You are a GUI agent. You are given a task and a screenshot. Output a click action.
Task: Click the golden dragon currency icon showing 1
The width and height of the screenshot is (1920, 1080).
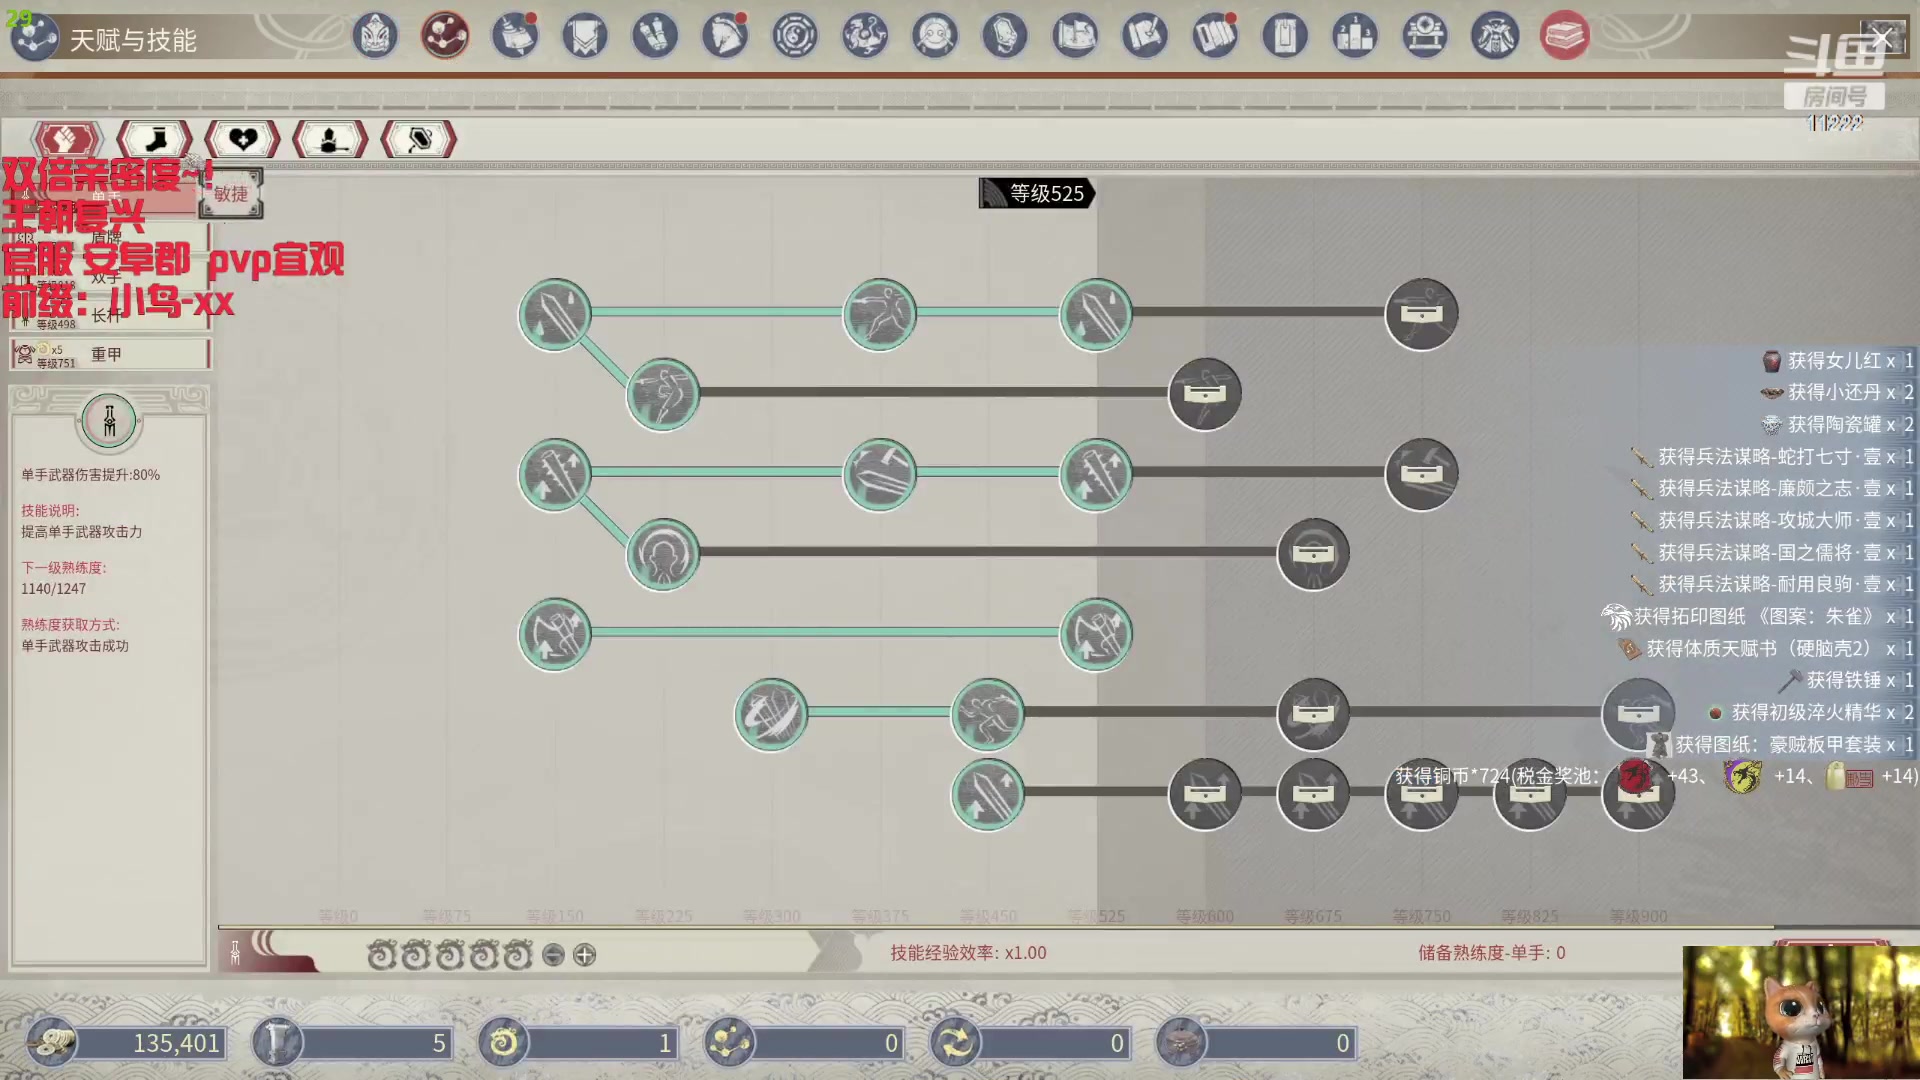(x=503, y=1043)
